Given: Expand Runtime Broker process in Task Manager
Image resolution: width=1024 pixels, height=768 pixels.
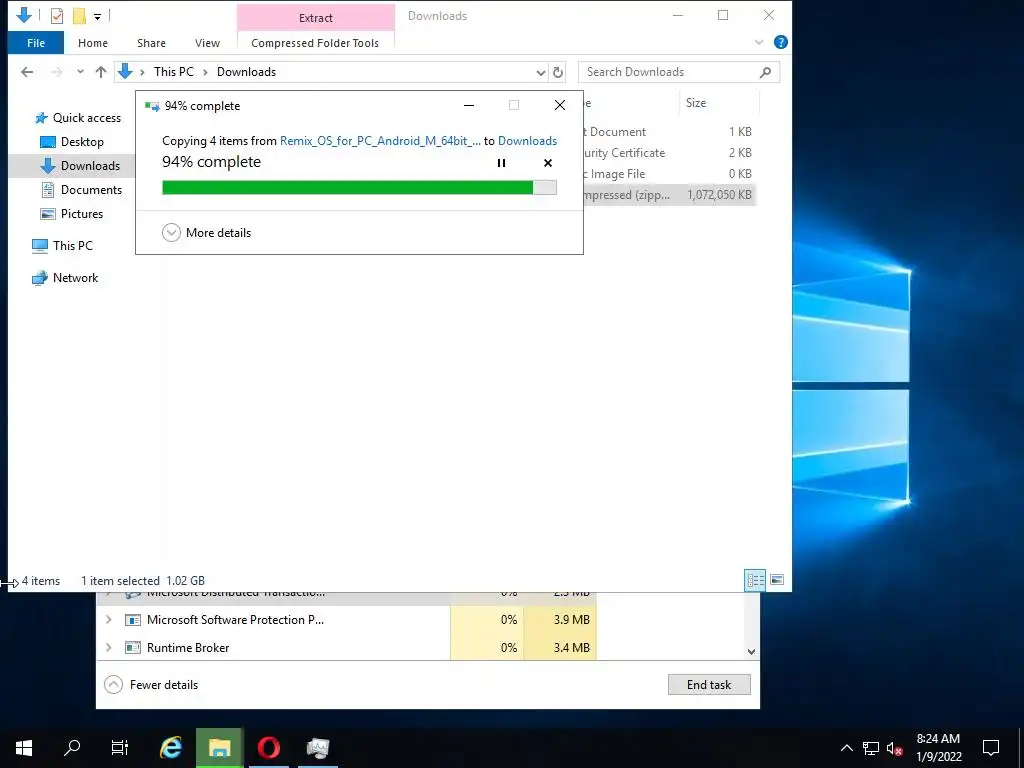Looking at the screenshot, I should point(108,648).
